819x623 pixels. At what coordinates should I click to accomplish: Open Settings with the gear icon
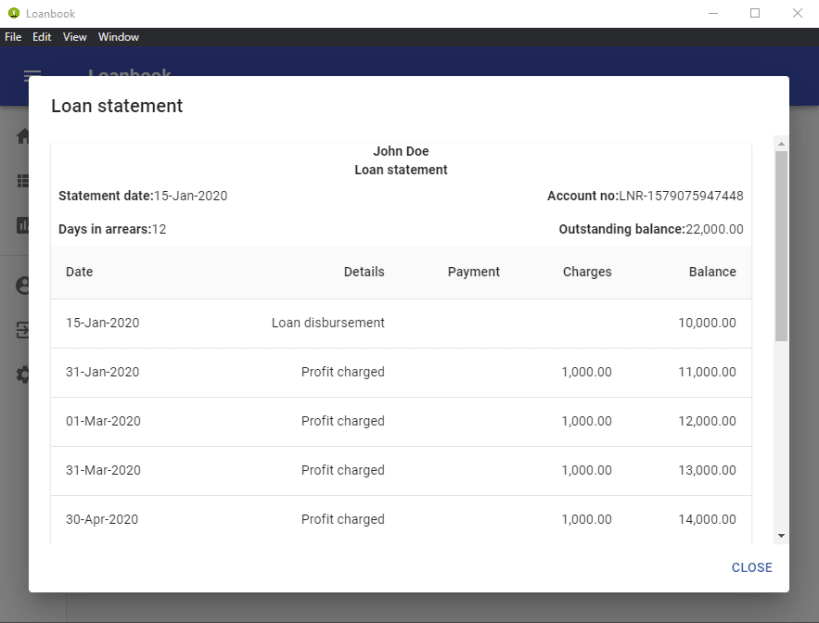[x=22, y=374]
